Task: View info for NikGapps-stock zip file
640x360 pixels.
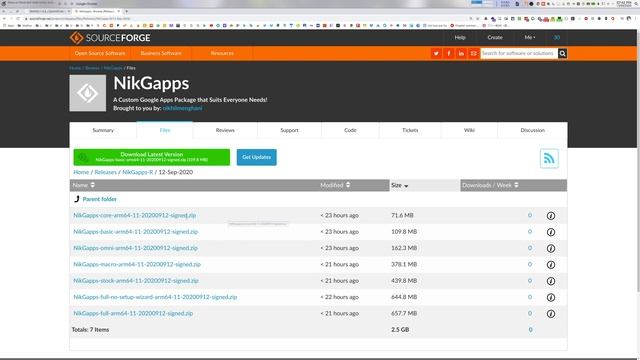Action: 551,281
